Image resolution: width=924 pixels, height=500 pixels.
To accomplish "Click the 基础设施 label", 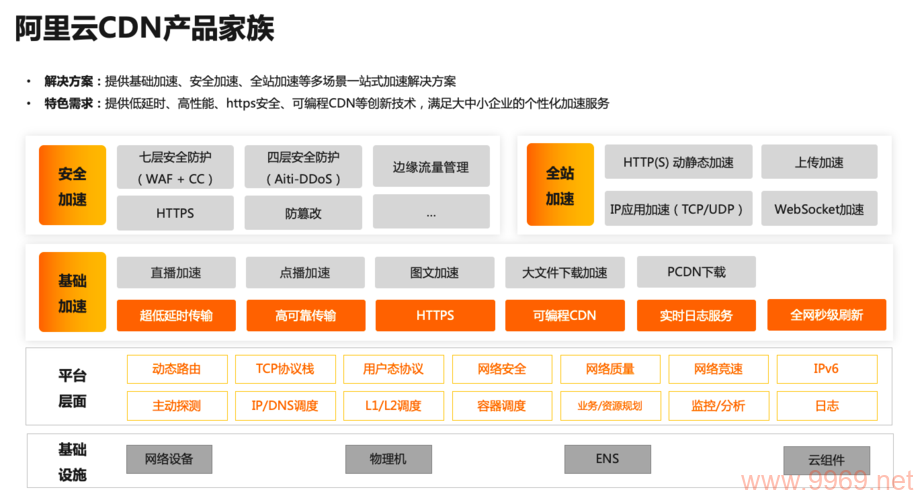I will coord(72,462).
